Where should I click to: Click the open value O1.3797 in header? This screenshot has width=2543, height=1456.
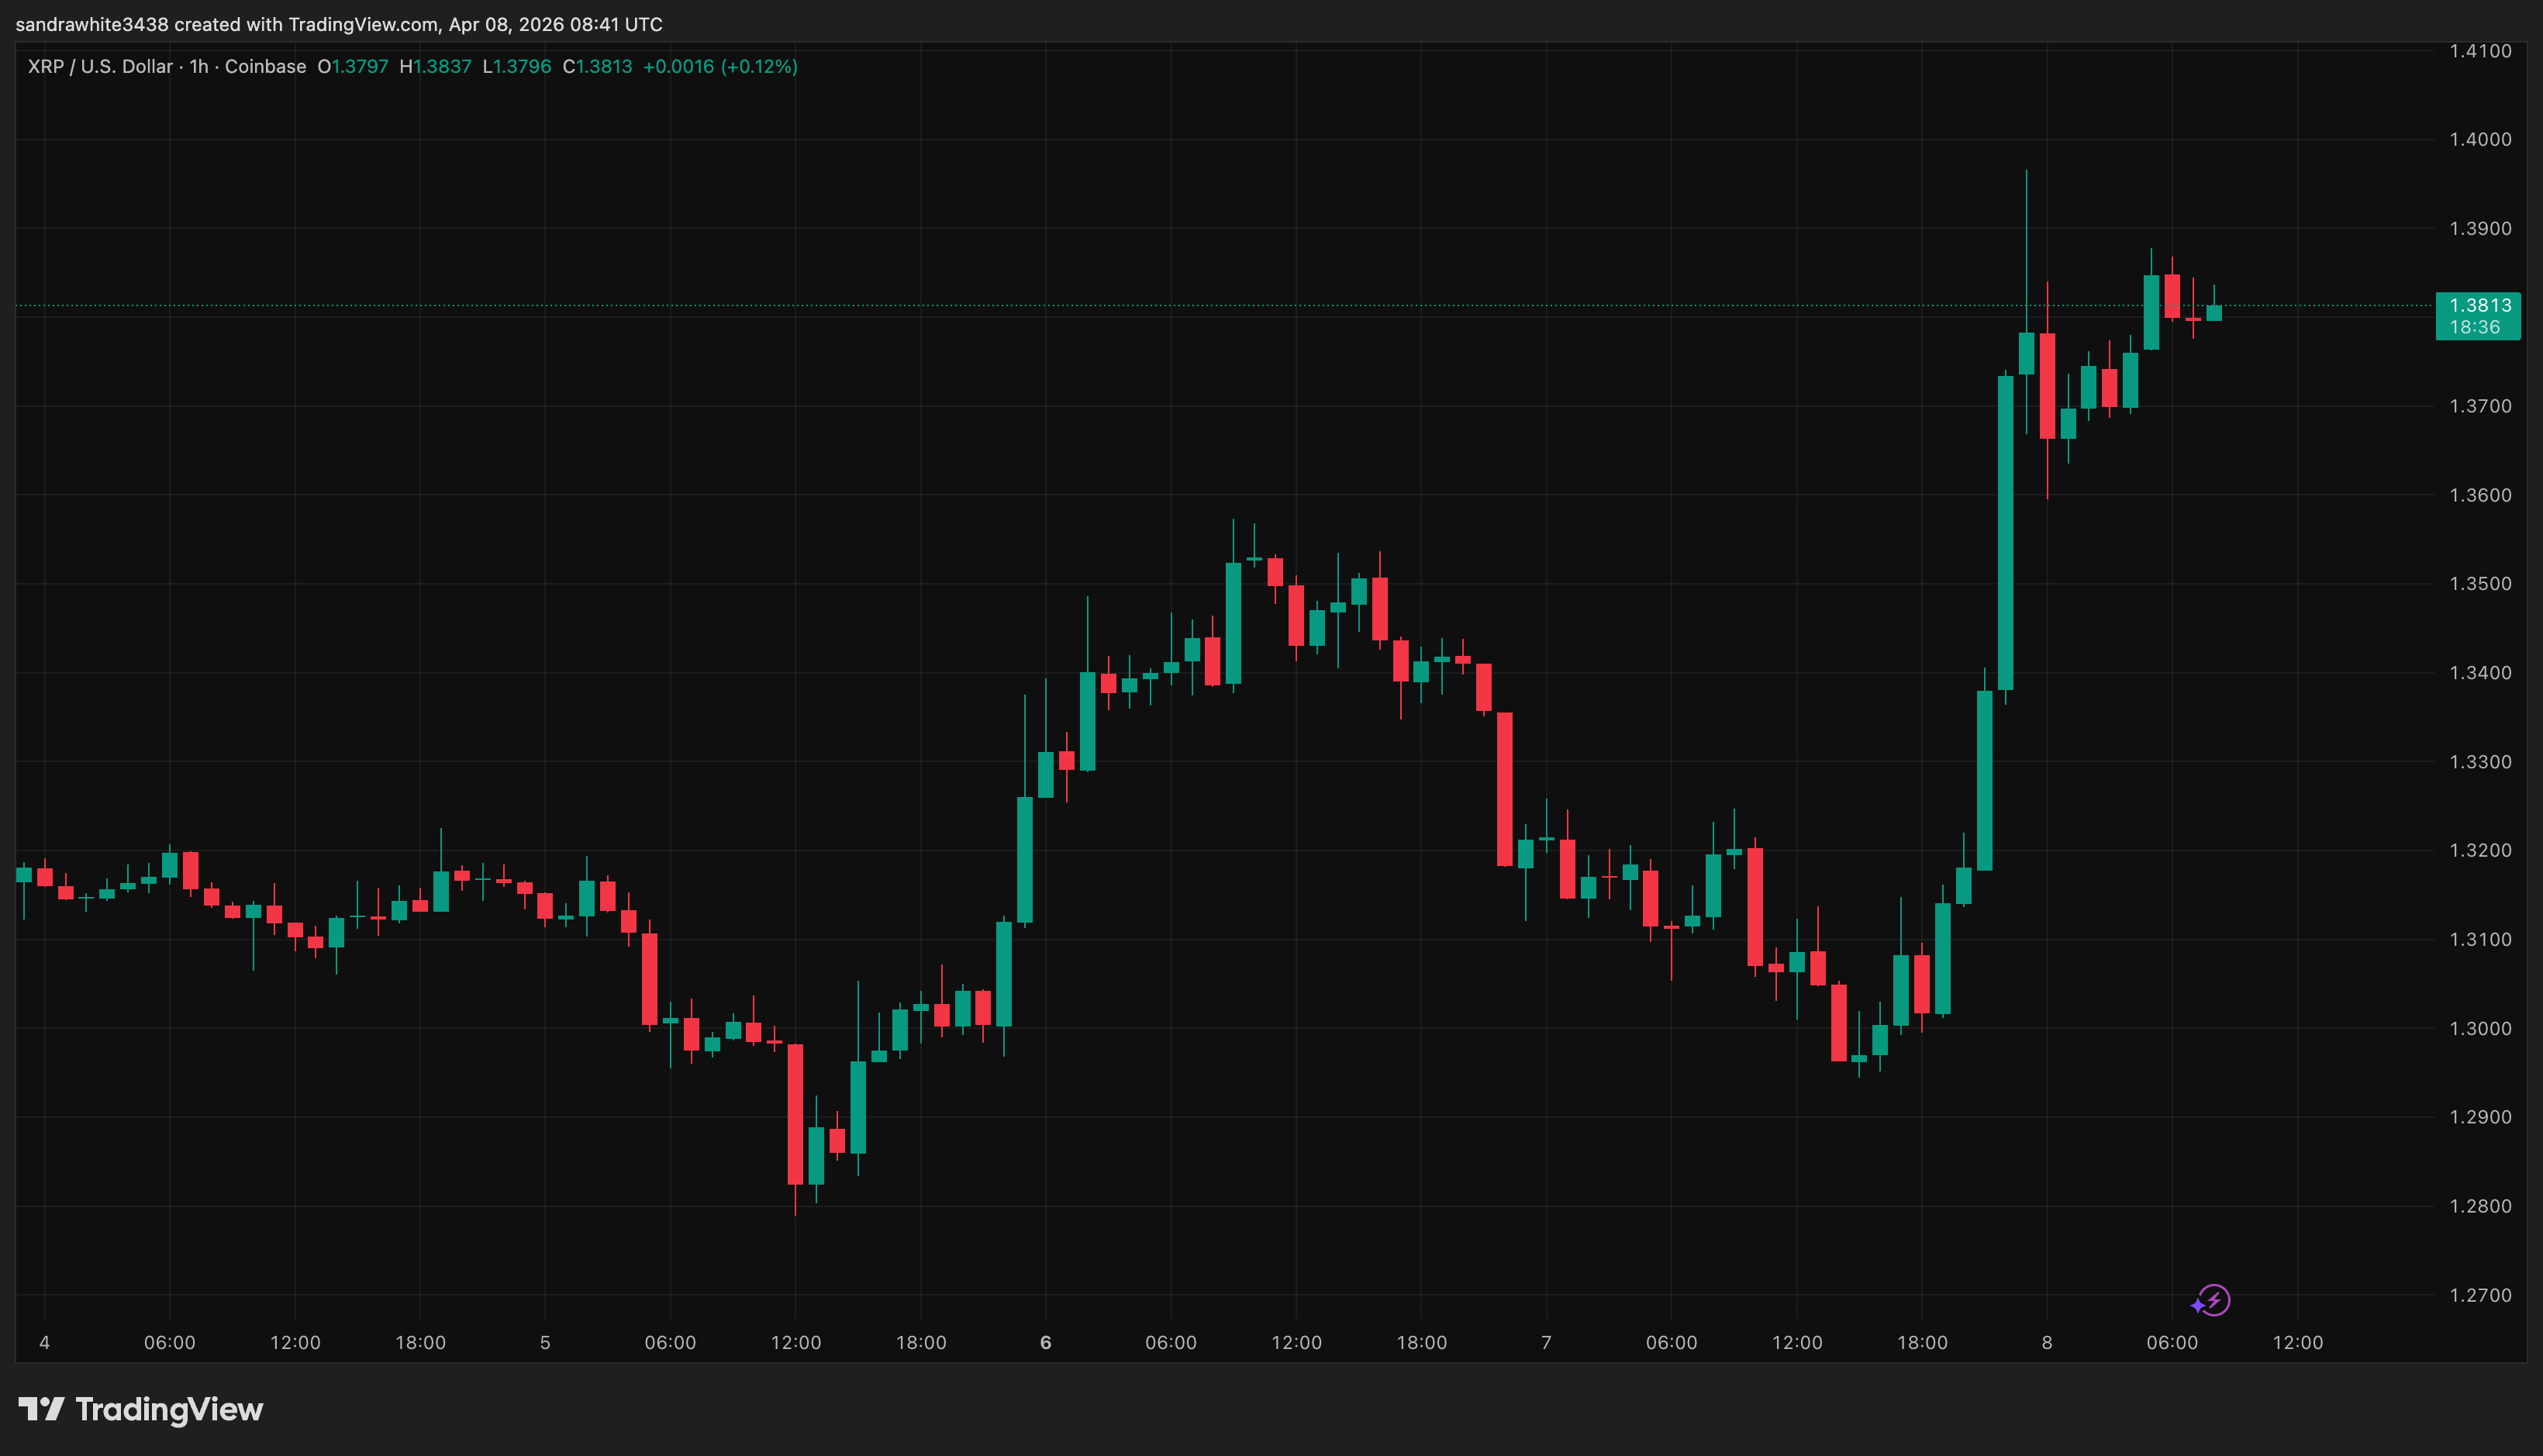(x=353, y=67)
